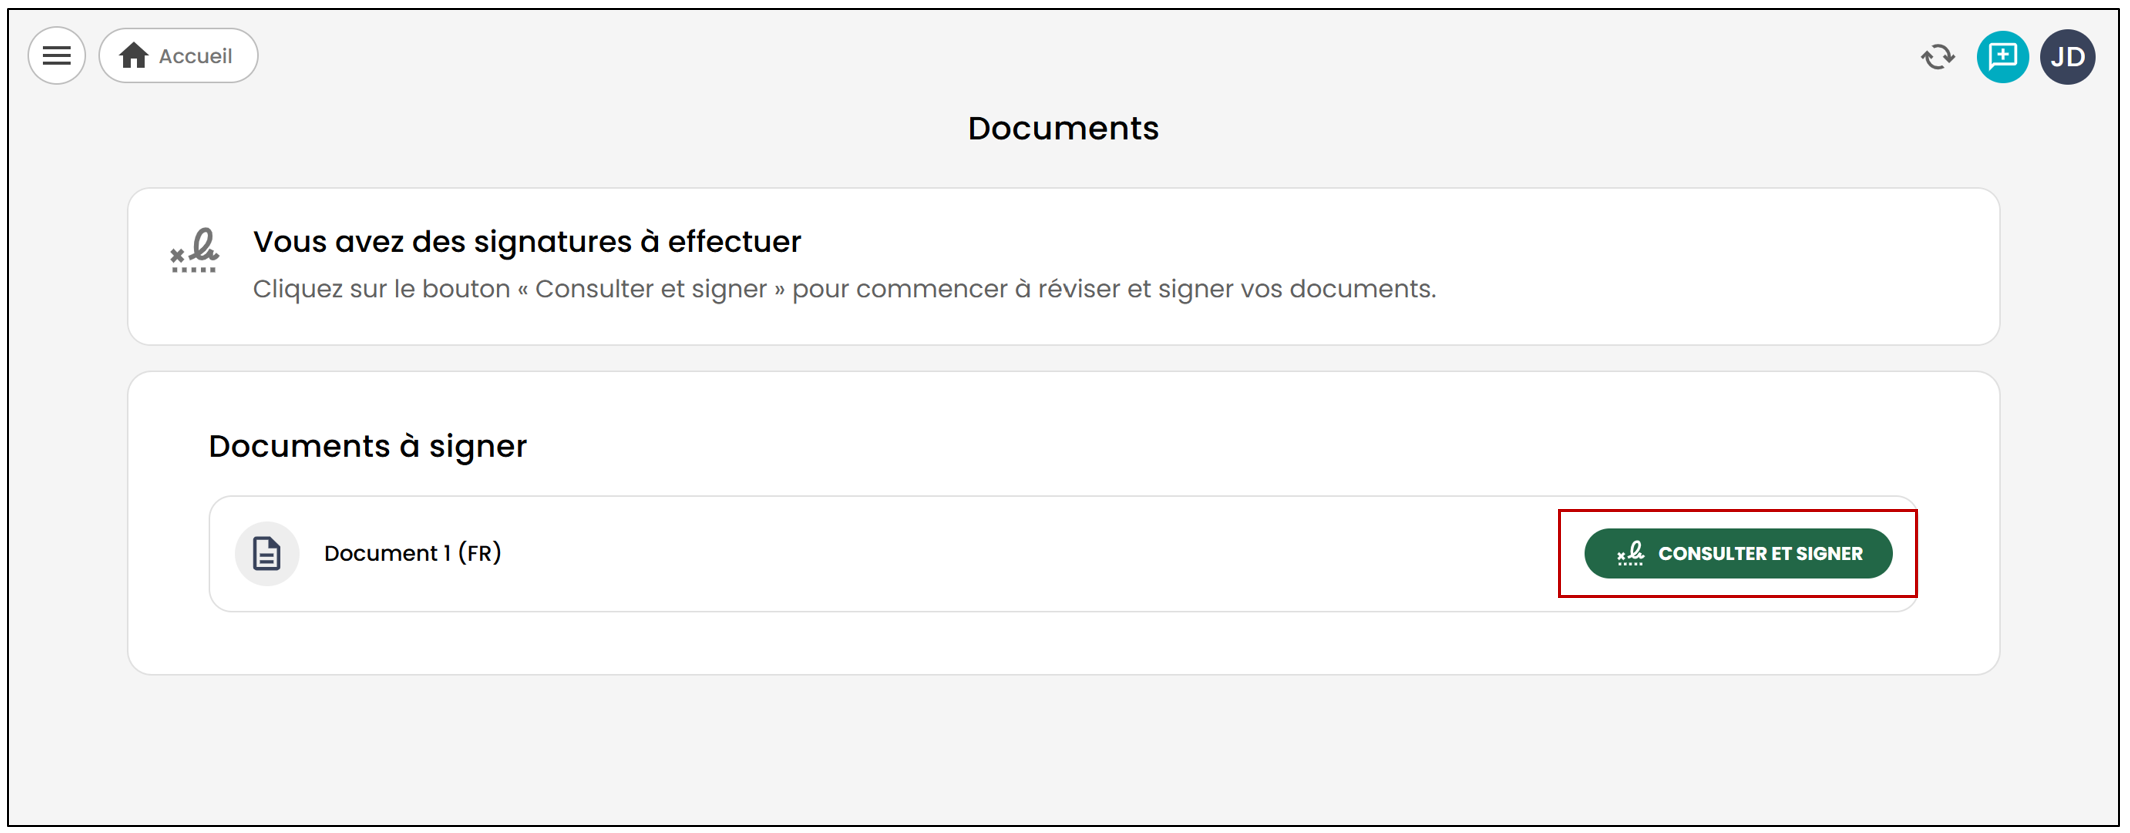Click the Documents page title
Screen dimensions: 2130x833
click(1063, 128)
